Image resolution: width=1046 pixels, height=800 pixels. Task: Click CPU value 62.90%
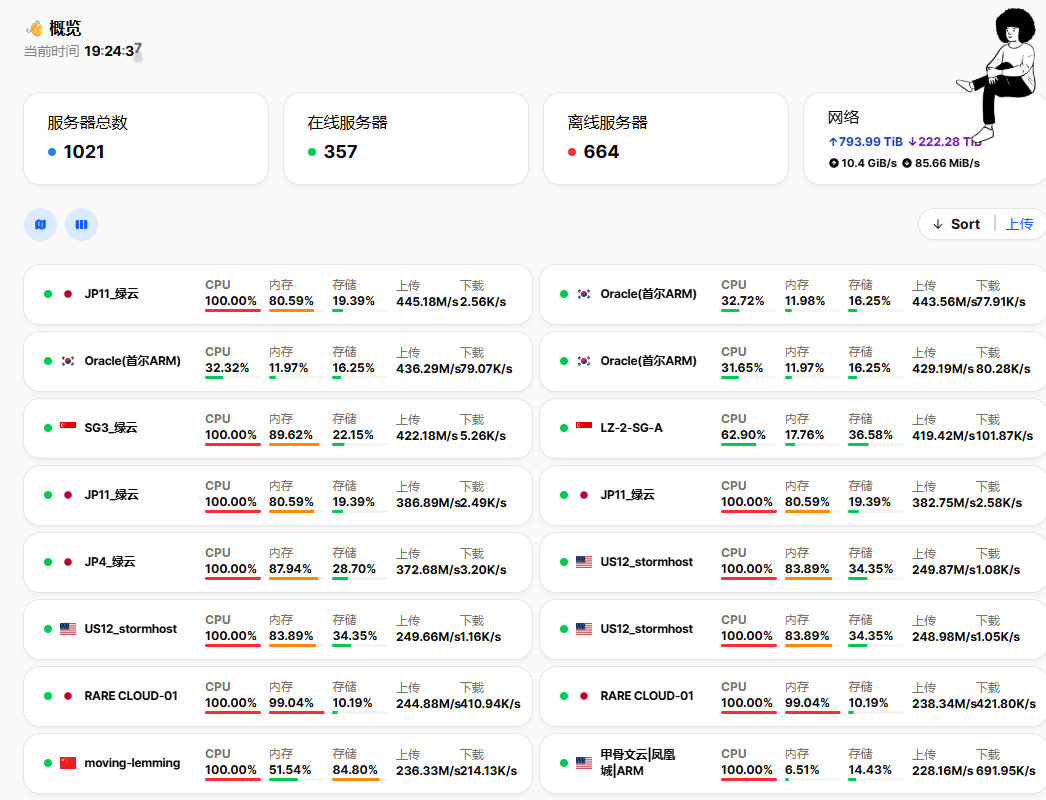(x=743, y=435)
